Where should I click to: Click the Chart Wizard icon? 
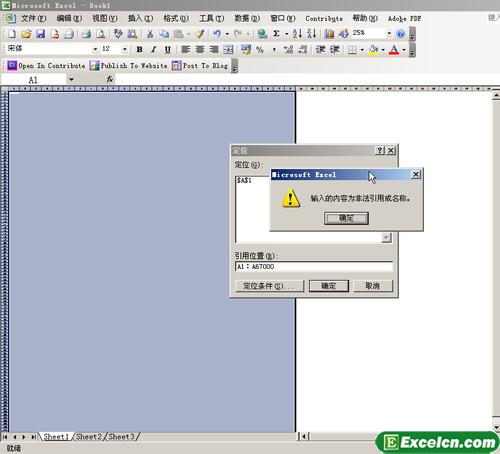(x=329, y=33)
